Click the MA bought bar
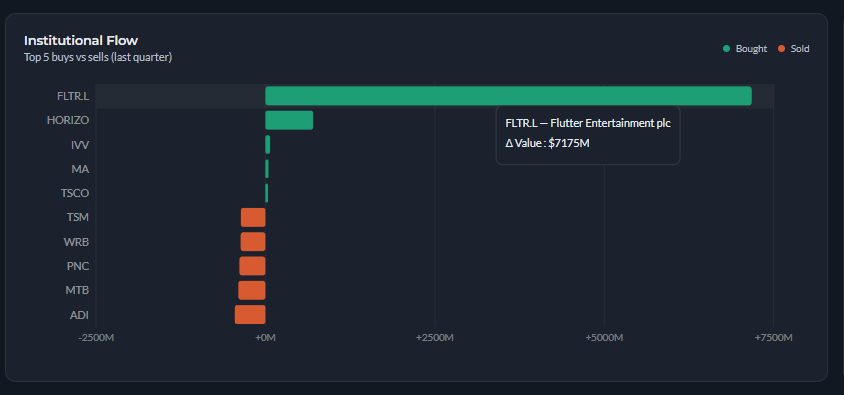 pos(267,169)
